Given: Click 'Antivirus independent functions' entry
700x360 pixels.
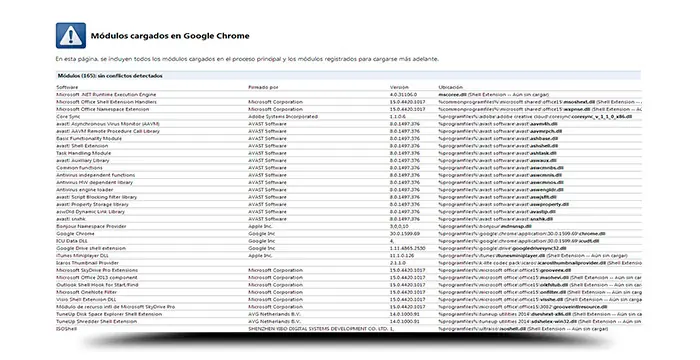Looking at the screenshot, I should click(96, 175).
